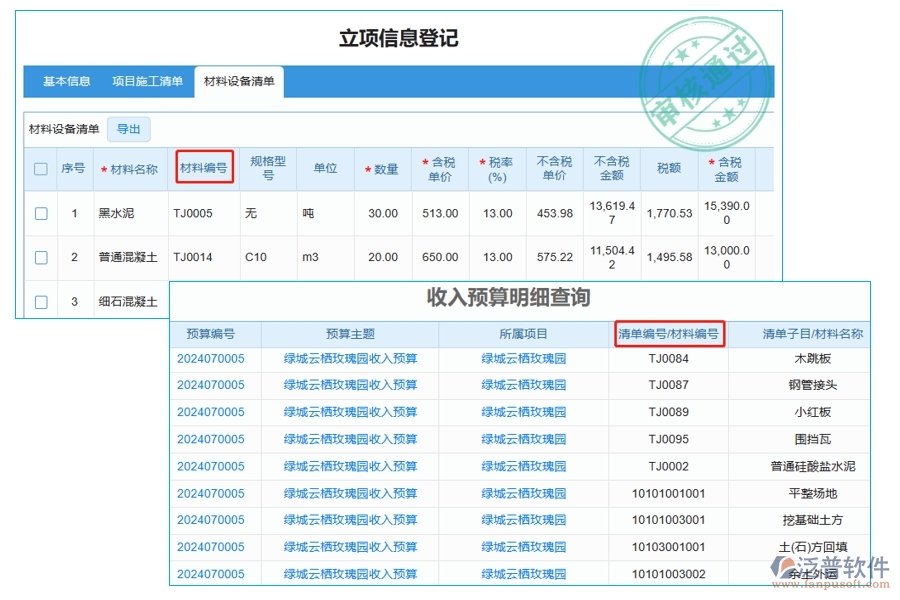Viewport: 900px width, 600px height.
Task: Open project link 绿城云栖玫瑰园 for 钢管接头 row
Action: click(x=523, y=384)
